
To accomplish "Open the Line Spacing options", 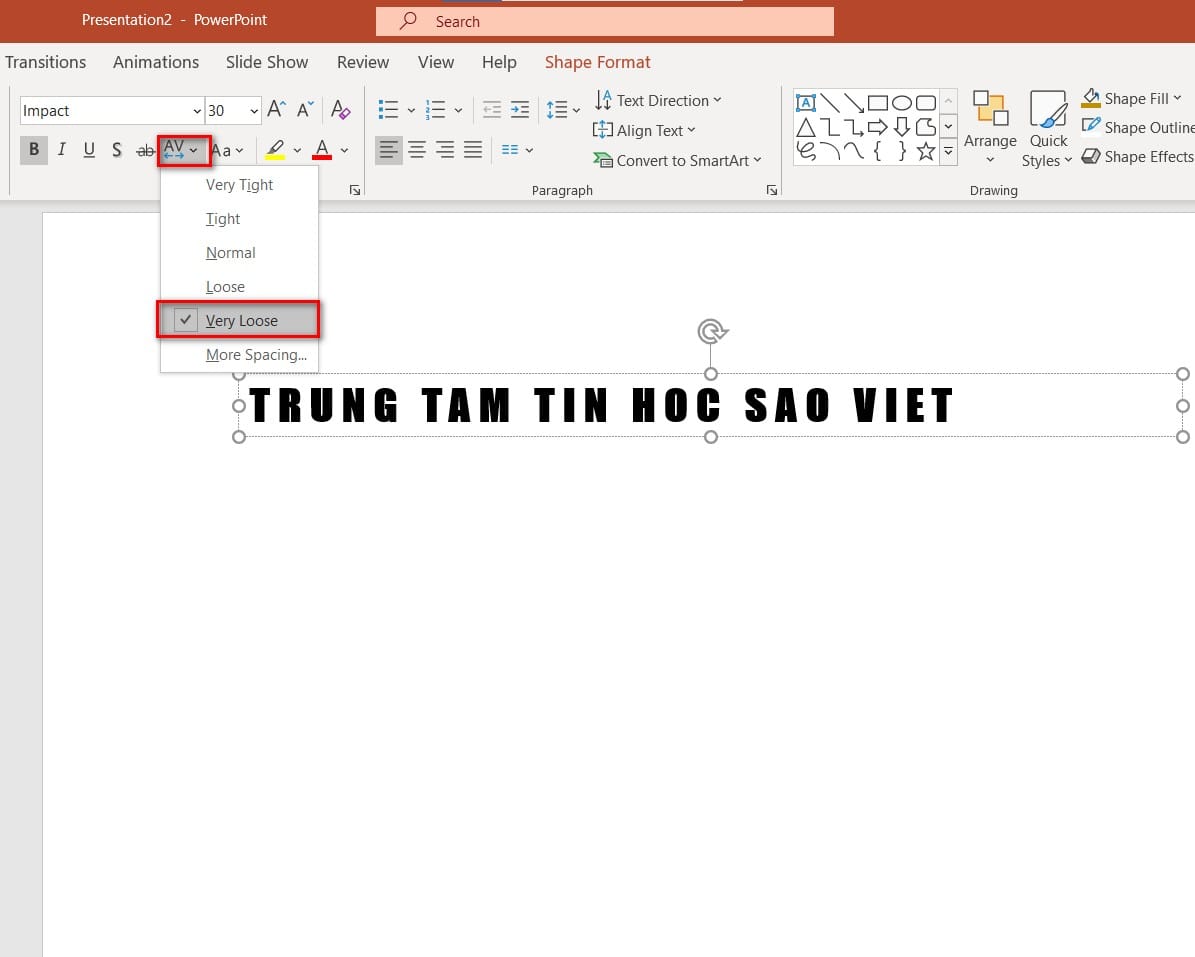I will (x=562, y=110).
